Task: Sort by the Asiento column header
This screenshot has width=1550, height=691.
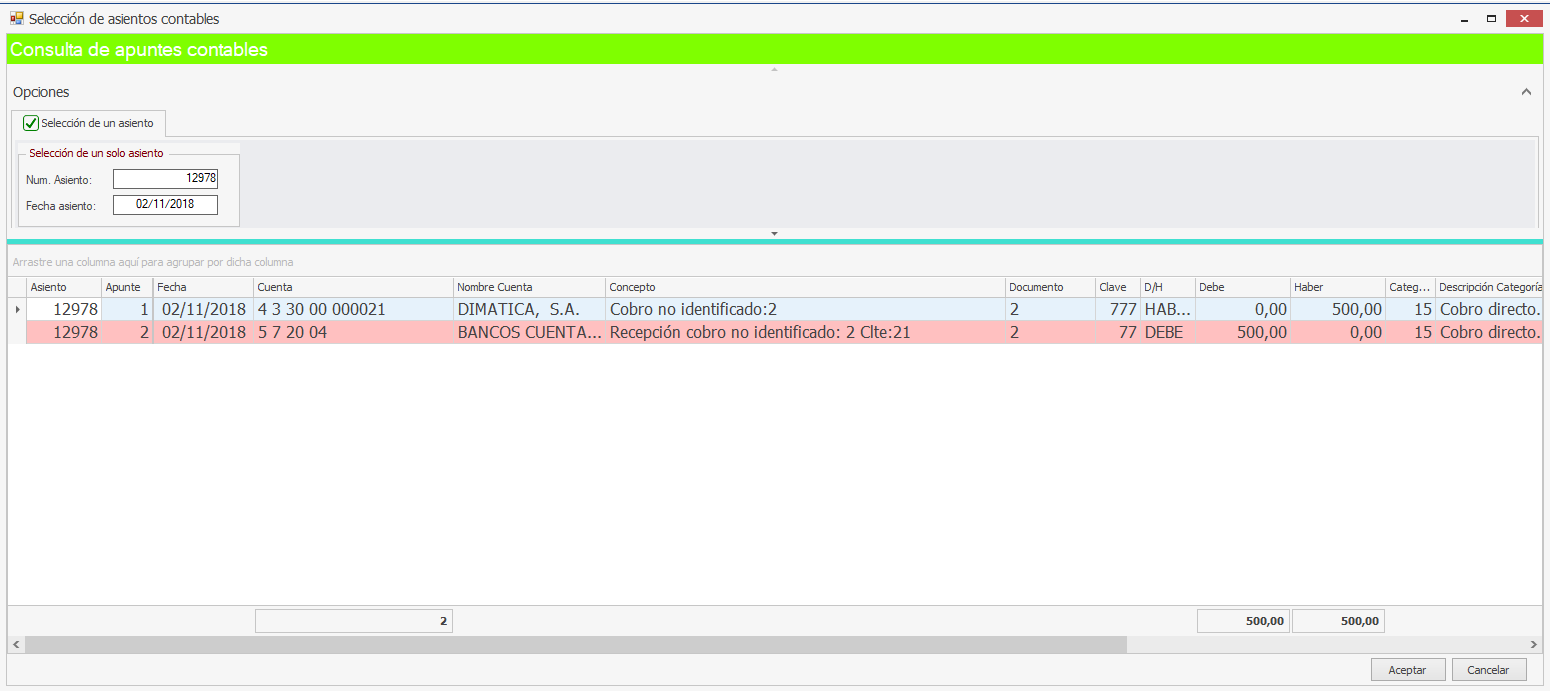Action: pos(64,287)
